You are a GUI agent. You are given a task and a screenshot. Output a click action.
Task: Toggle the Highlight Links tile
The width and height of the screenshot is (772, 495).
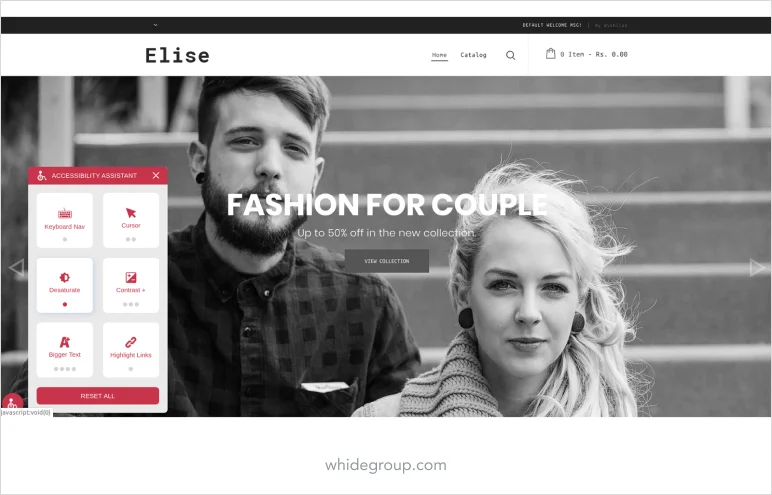[x=131, y=350]
